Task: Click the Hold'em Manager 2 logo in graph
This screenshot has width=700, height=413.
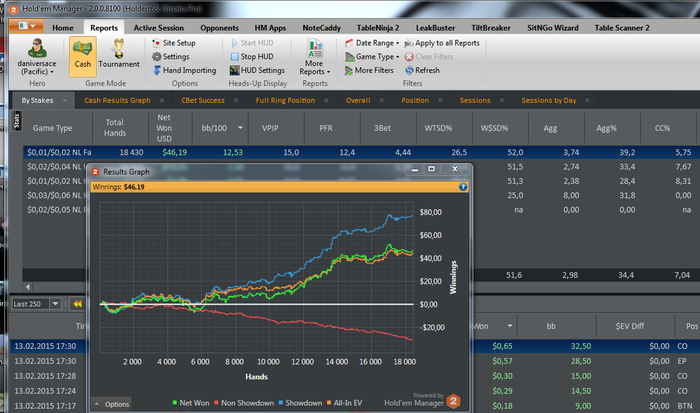Action: point(453,401)
